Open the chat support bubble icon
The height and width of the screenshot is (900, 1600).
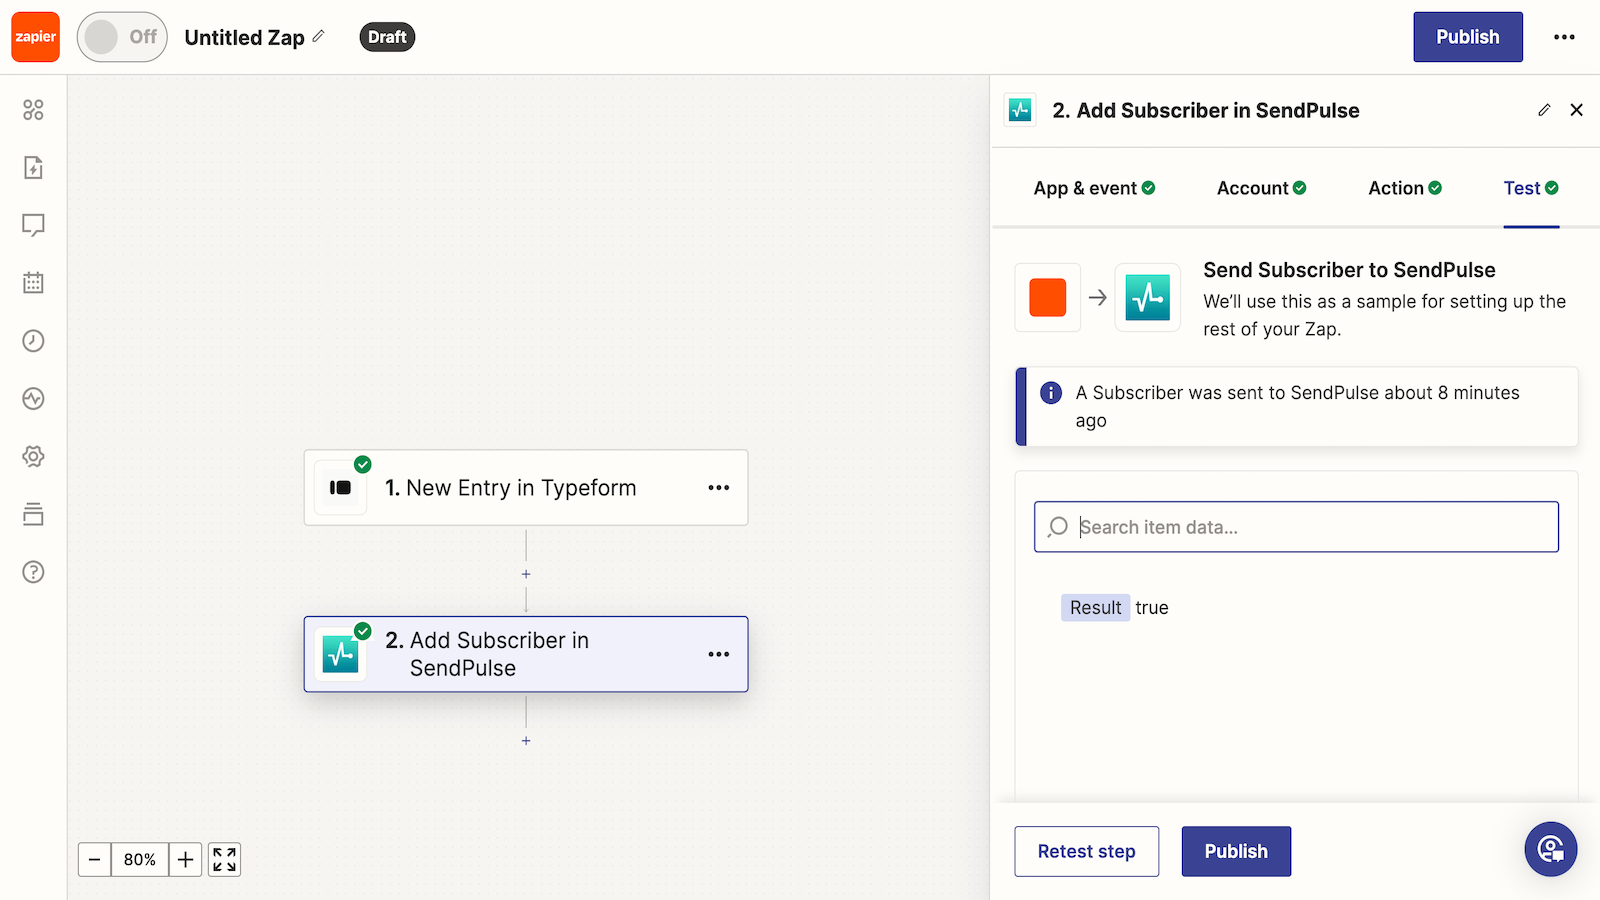click(1550, 849)
